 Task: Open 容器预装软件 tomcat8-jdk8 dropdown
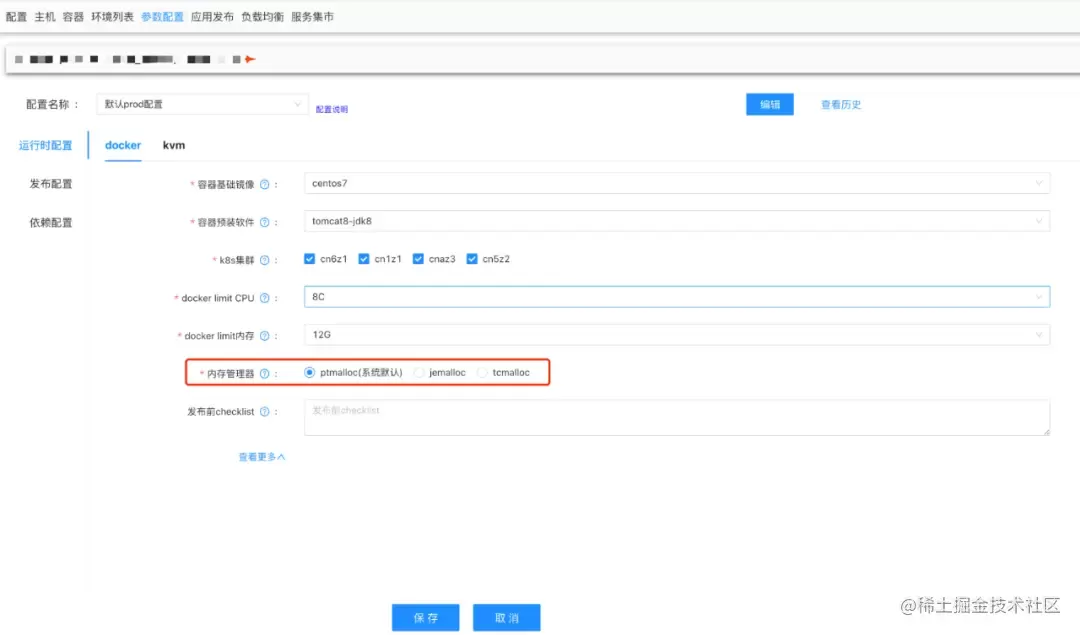coord(677,221)
